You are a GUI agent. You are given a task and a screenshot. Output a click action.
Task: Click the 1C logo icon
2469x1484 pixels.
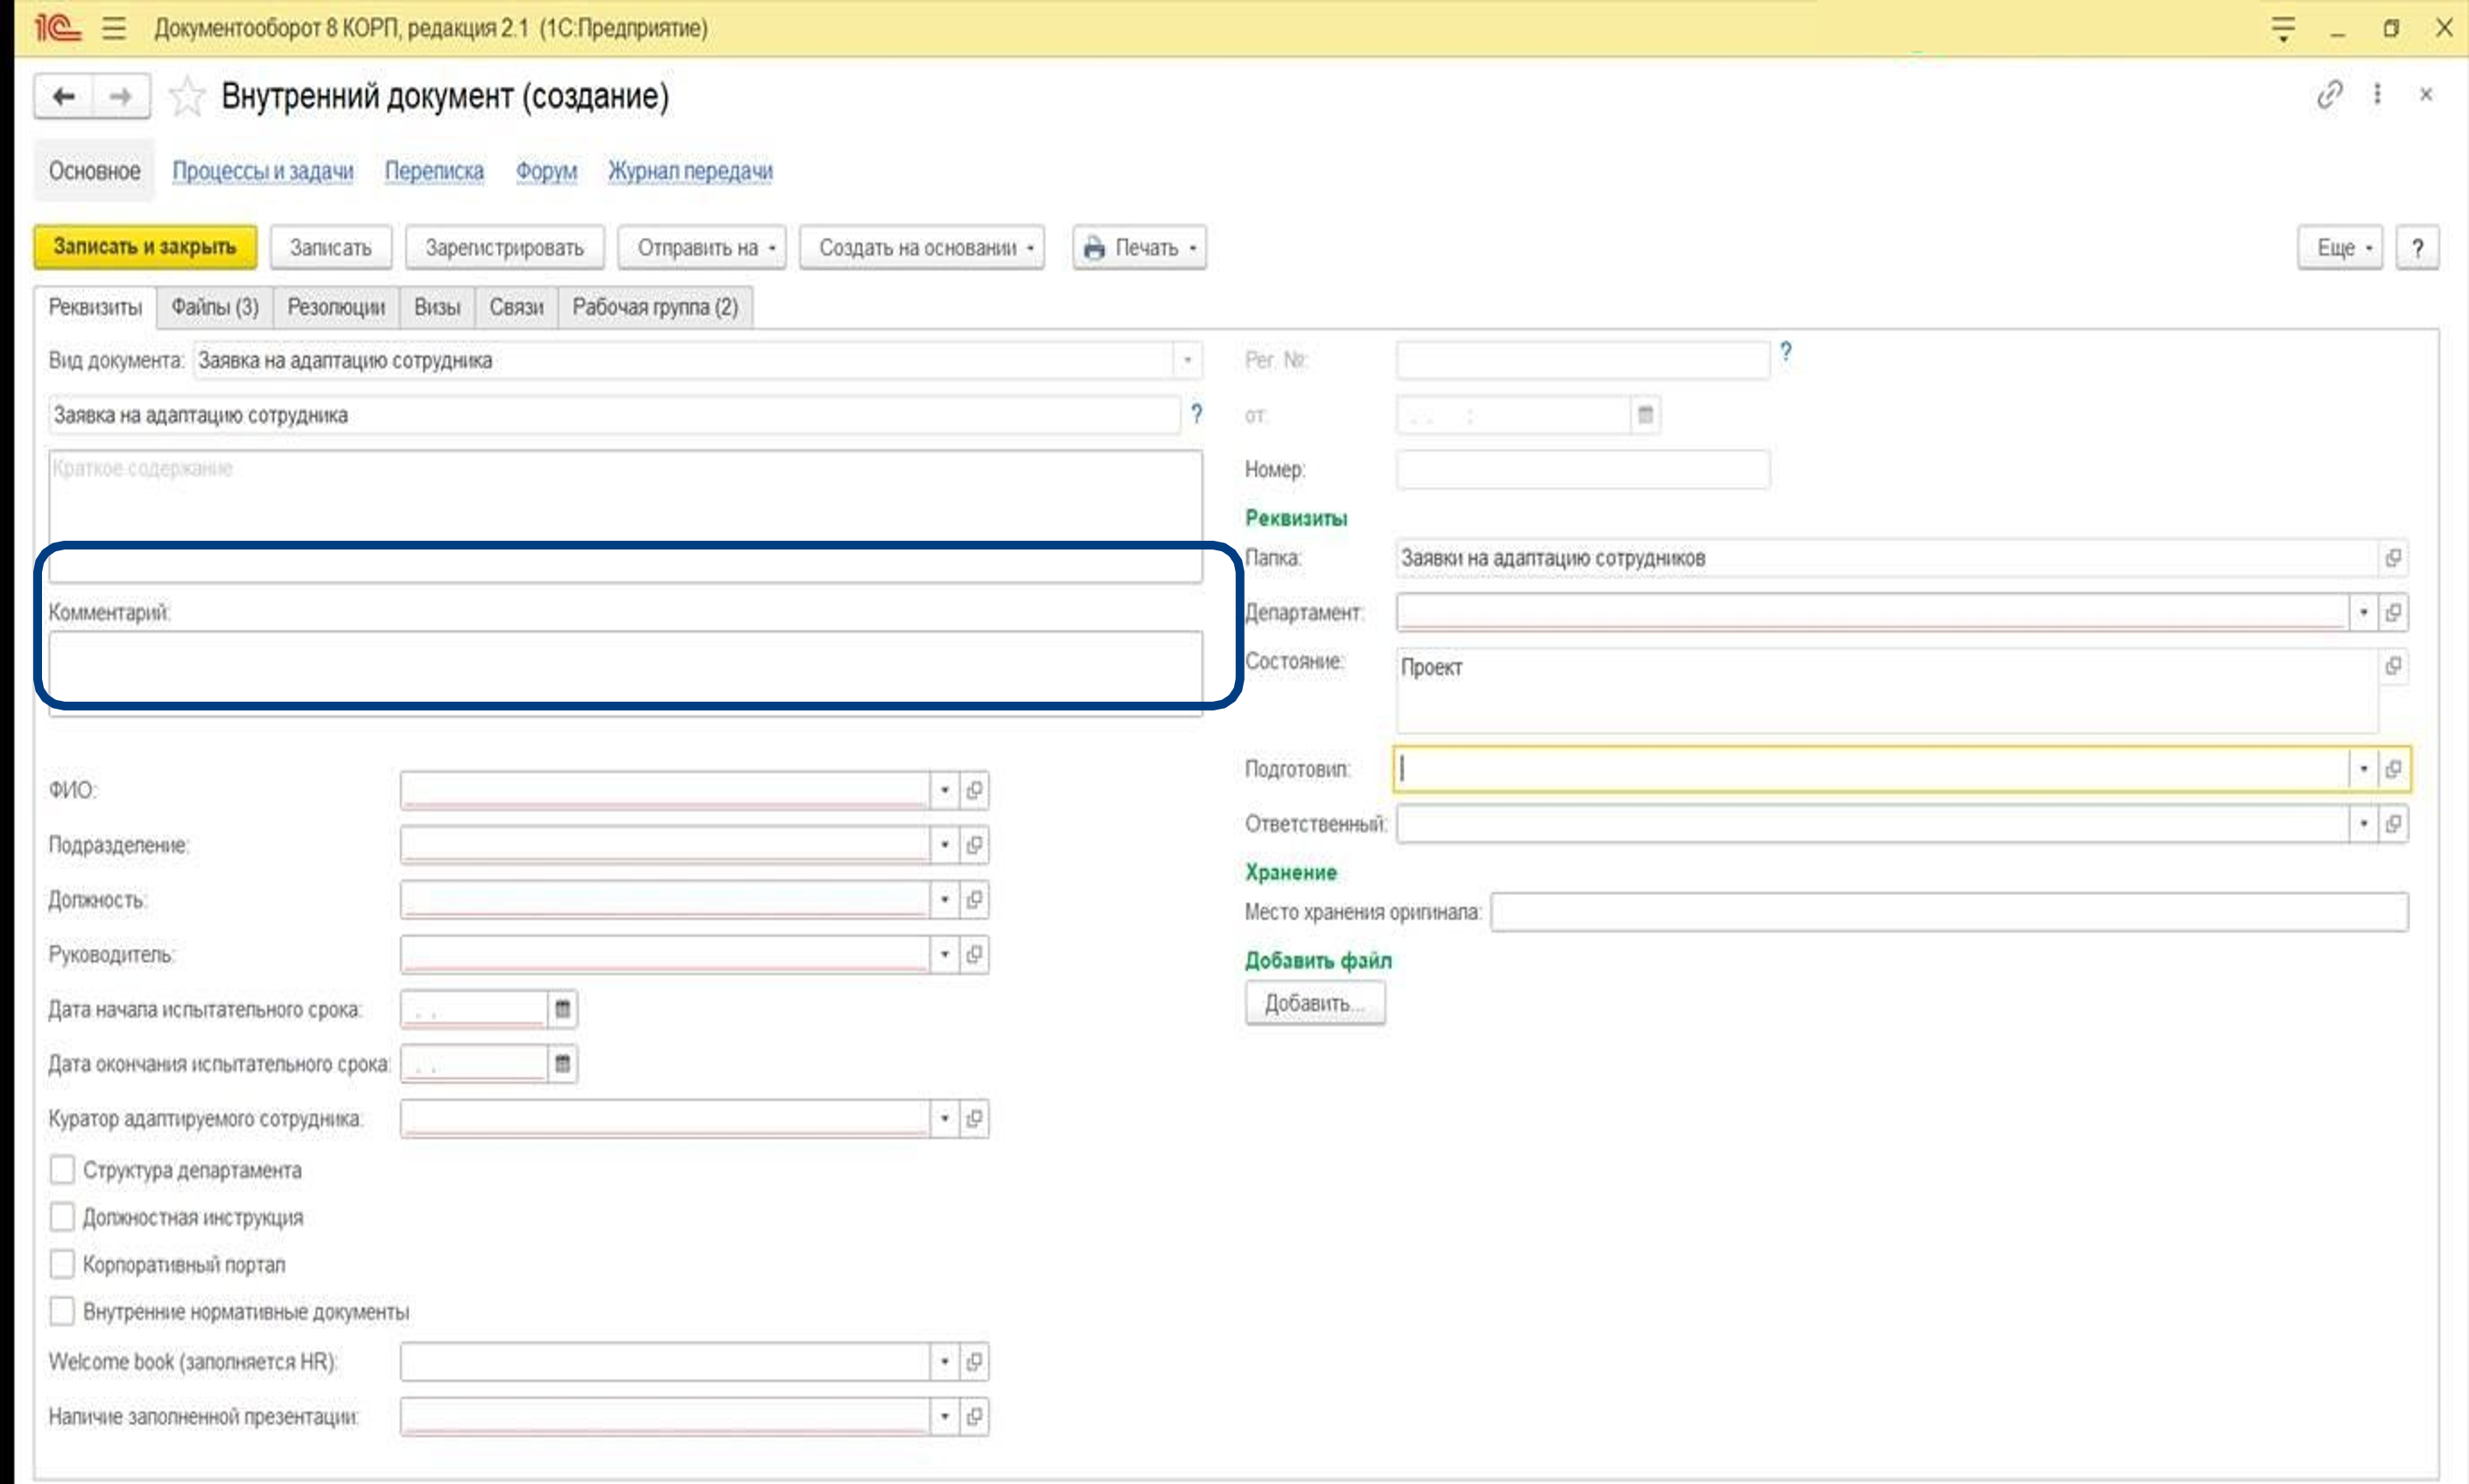57,28
